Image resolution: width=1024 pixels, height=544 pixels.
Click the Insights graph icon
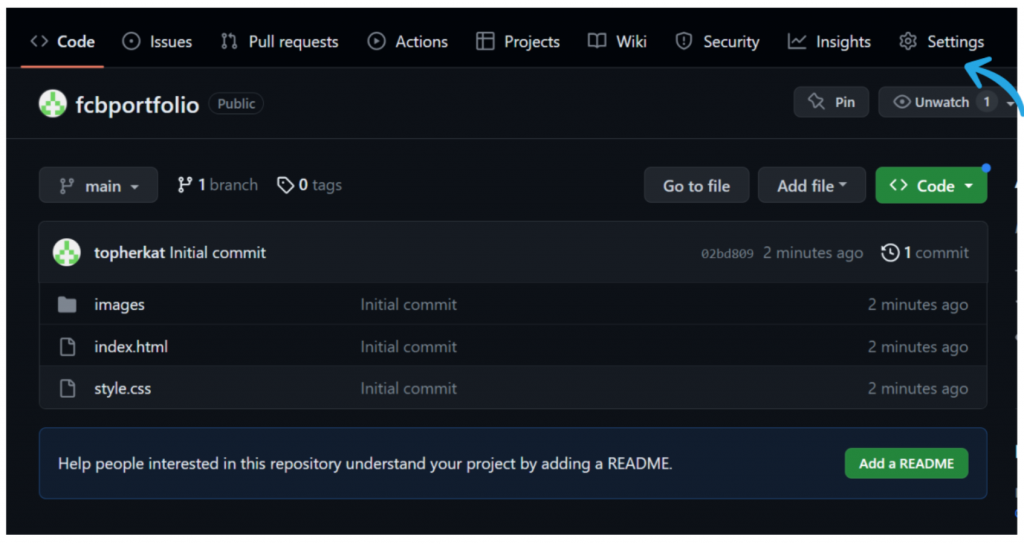[796, 41]
